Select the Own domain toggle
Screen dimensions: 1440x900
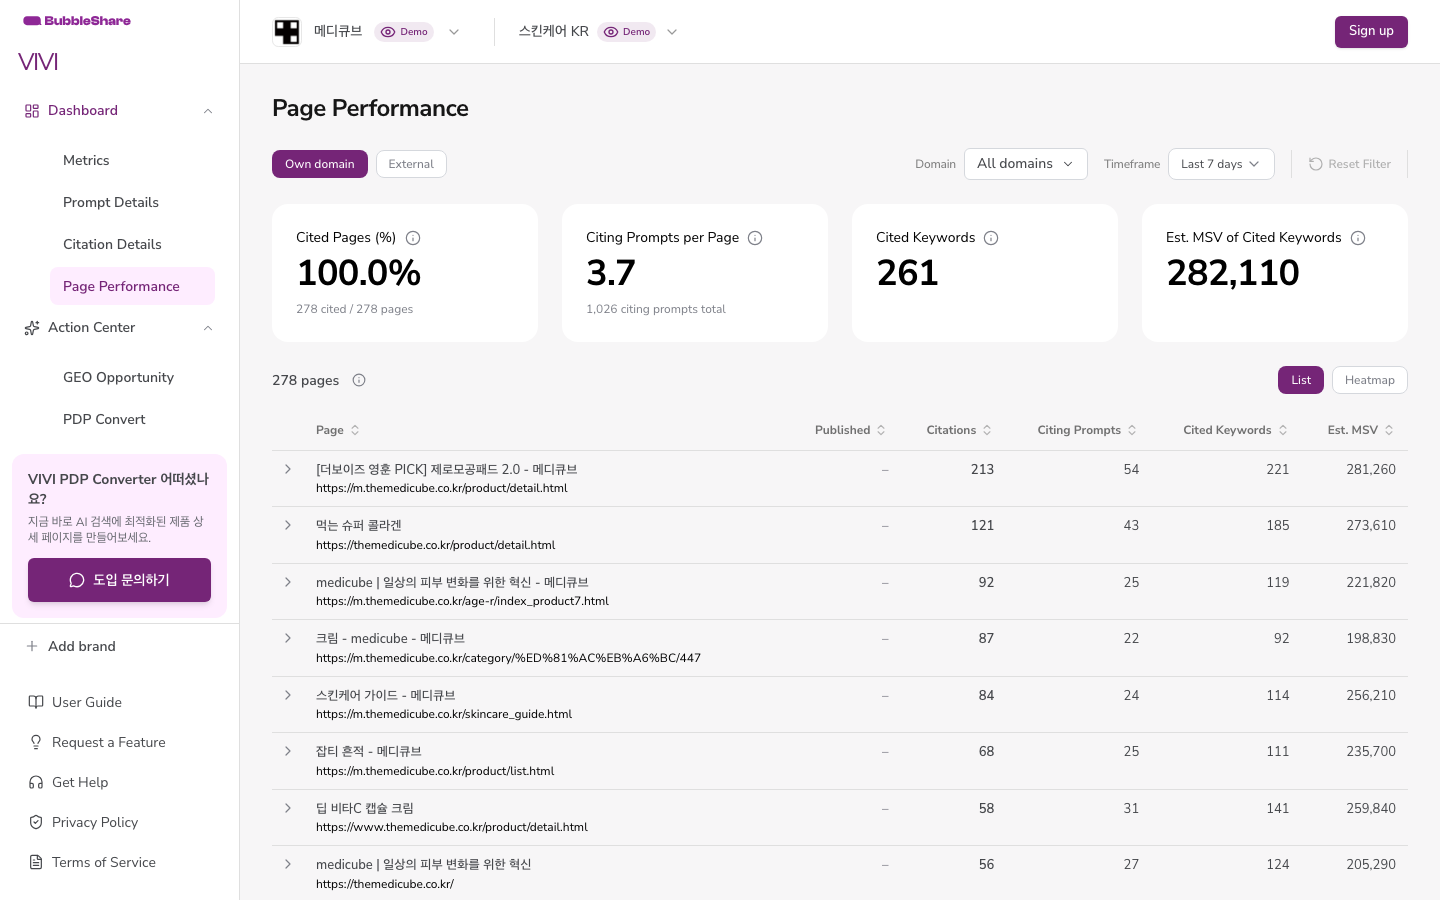tap(320, 164)
